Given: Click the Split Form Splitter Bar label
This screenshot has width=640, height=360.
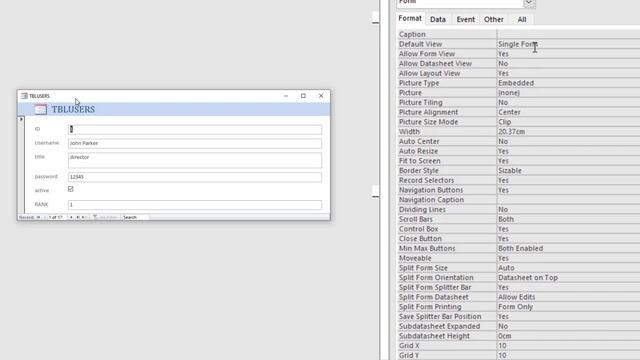Looking at the screenshot, I should 435,287.
